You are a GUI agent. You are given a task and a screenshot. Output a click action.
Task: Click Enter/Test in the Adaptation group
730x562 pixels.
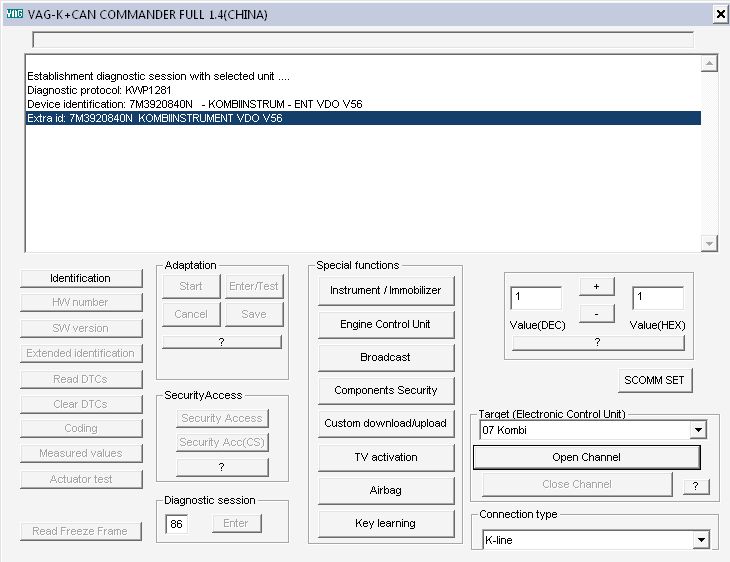(x=254, y=286)
